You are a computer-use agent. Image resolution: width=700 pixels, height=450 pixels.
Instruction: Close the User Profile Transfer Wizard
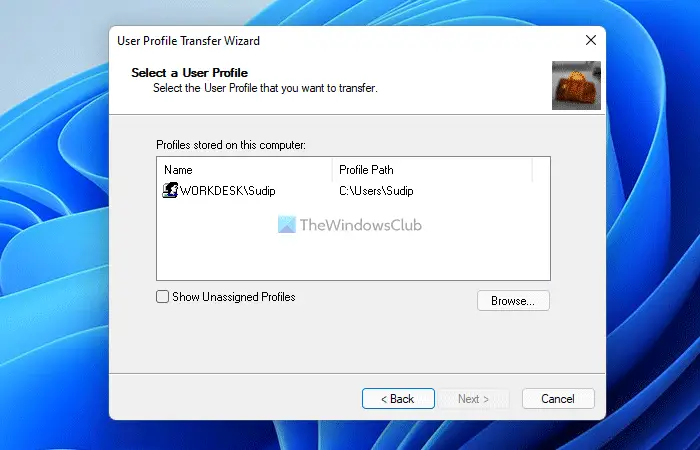(591, 40)
